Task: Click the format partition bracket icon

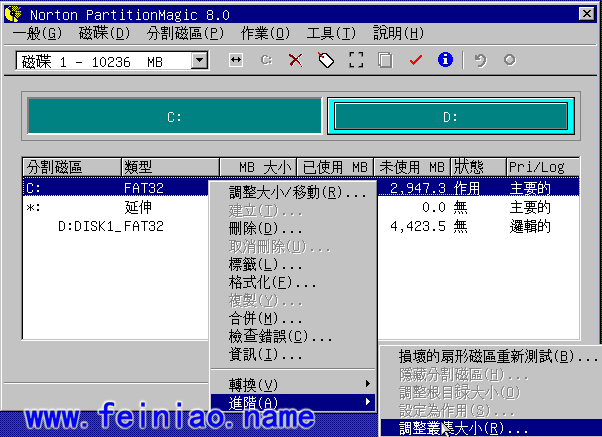Action: pyautogui.click(x=356, y=60)
